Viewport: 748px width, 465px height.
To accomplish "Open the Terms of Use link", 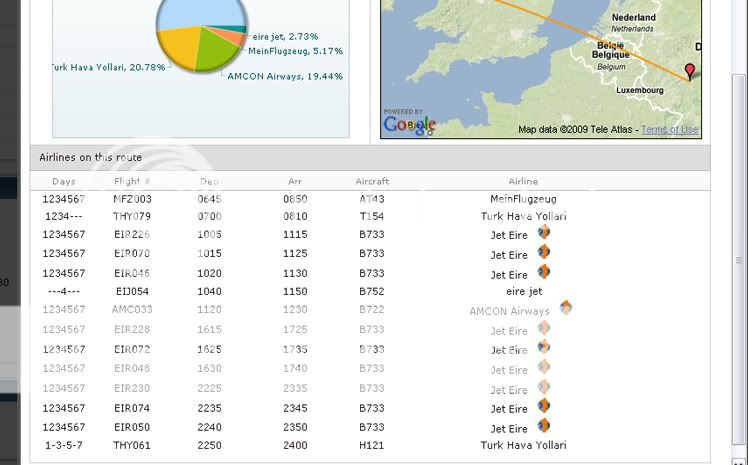I will click(669, 130).
